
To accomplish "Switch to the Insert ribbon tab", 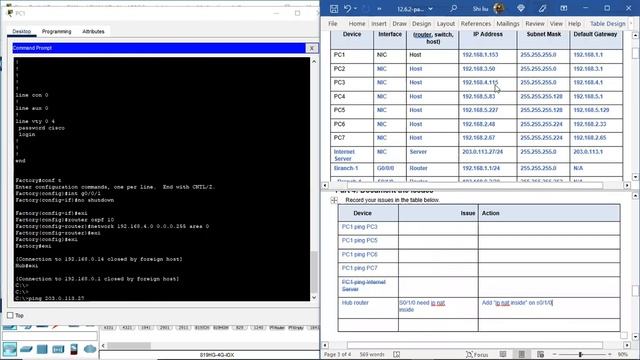I will [378, 24].
